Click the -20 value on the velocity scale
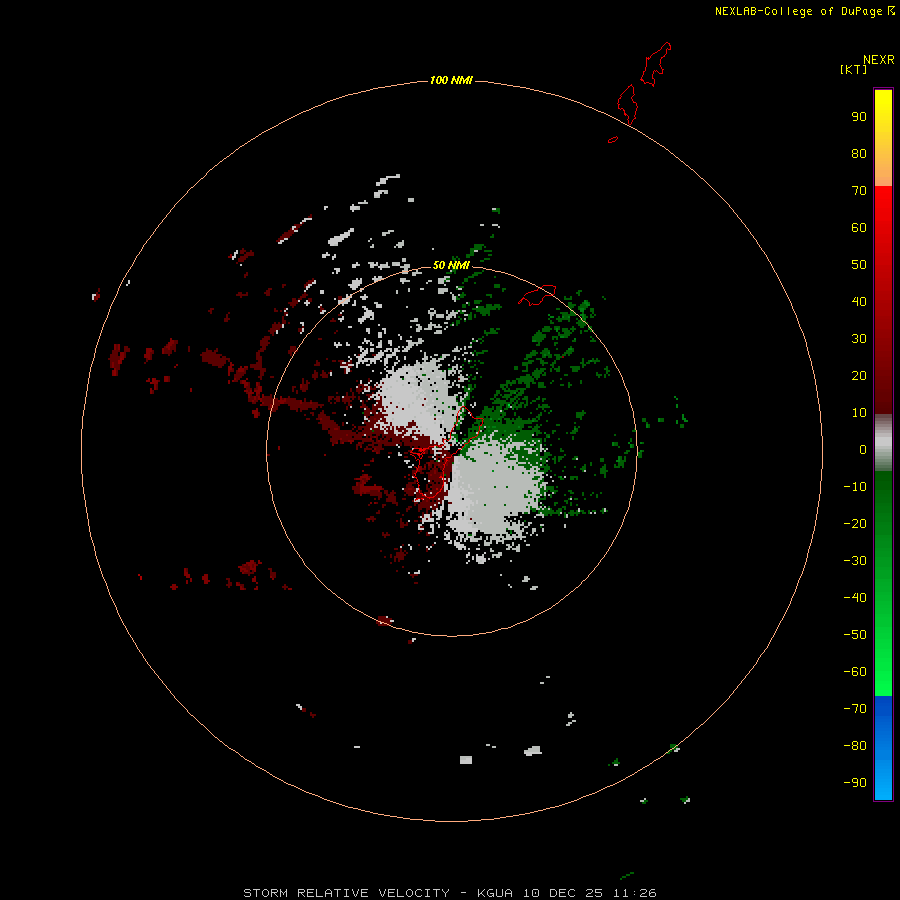 click(855, 524)
